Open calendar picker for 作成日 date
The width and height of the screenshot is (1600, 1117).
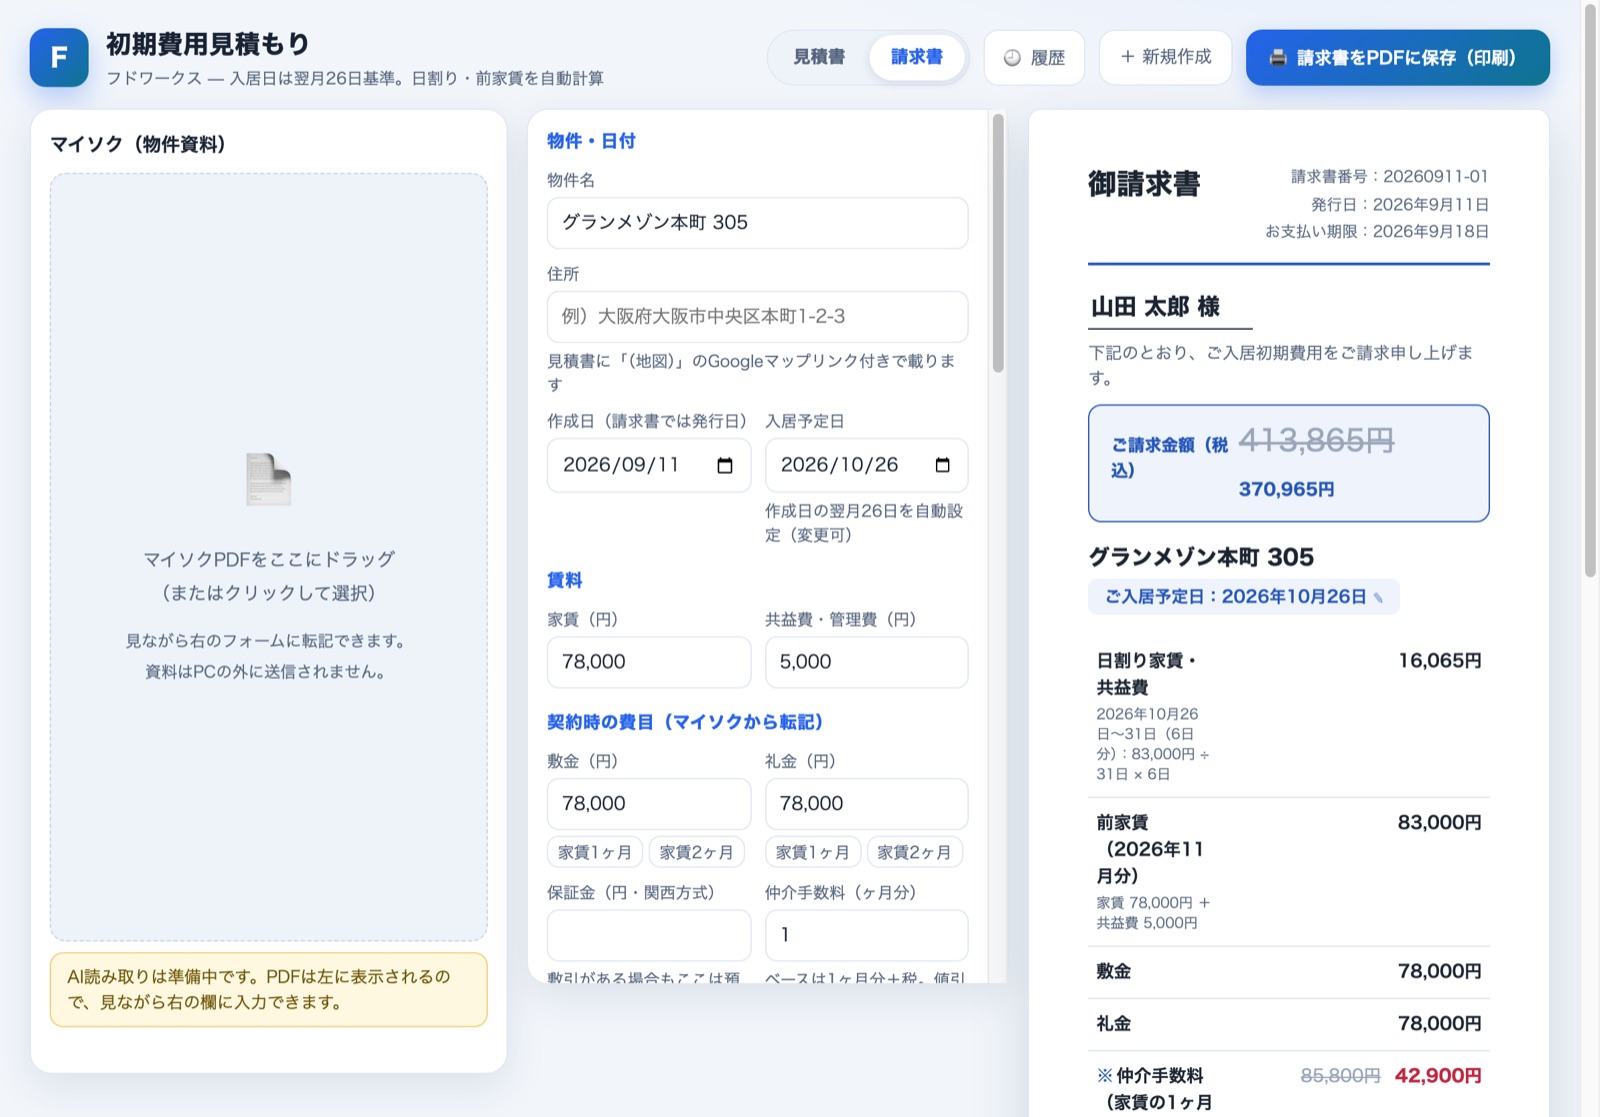(x=725, y=465)
